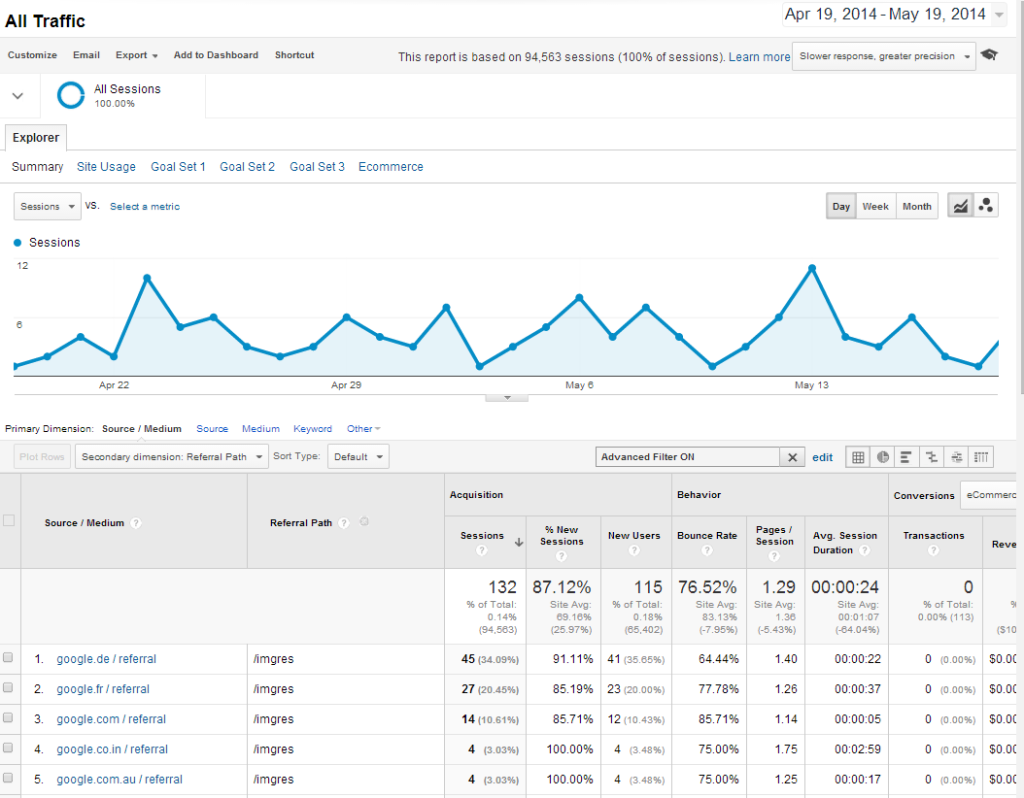Open help icon next to Referral Path
The height and width of the screenshot is (798, 1024).
(x=344, y=523)
